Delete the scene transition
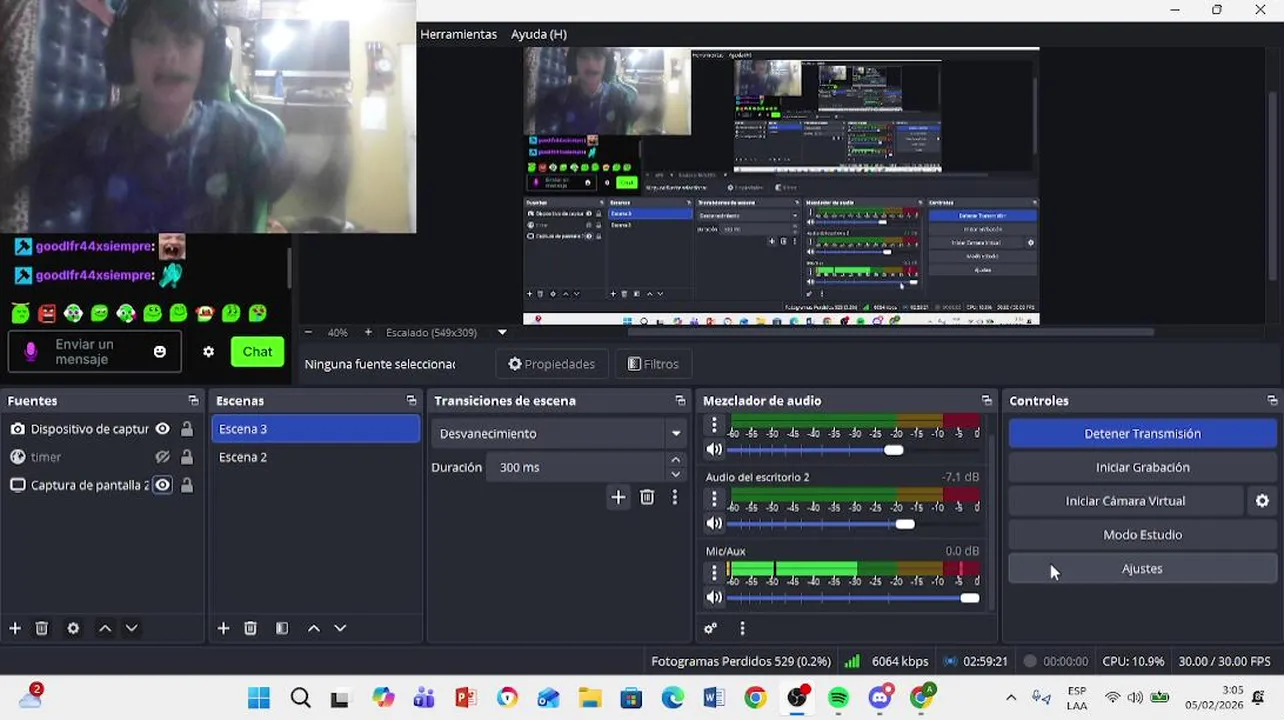This screenshot has height=720, width=1284. (647, 497)
